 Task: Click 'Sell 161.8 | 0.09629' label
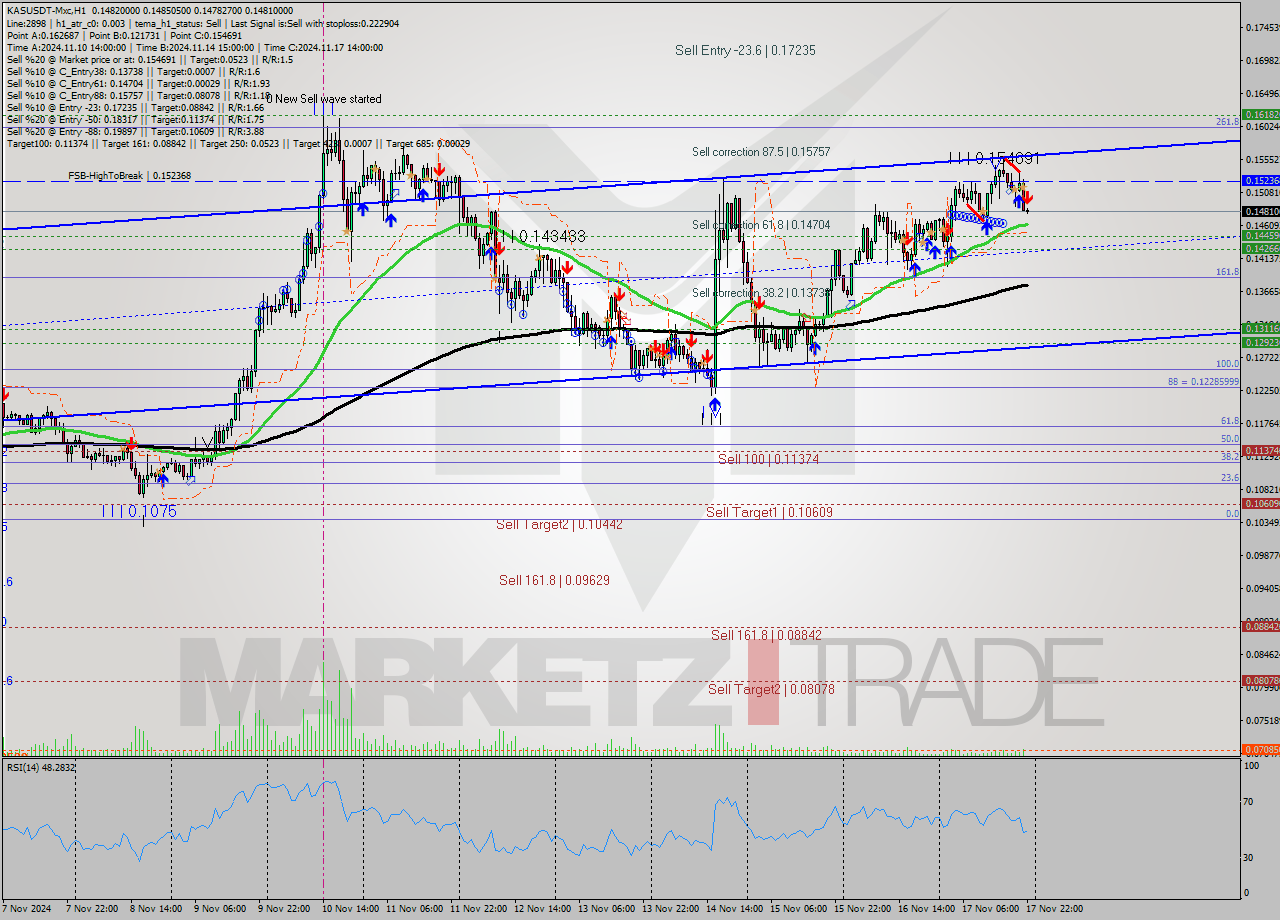coord(554,580)
